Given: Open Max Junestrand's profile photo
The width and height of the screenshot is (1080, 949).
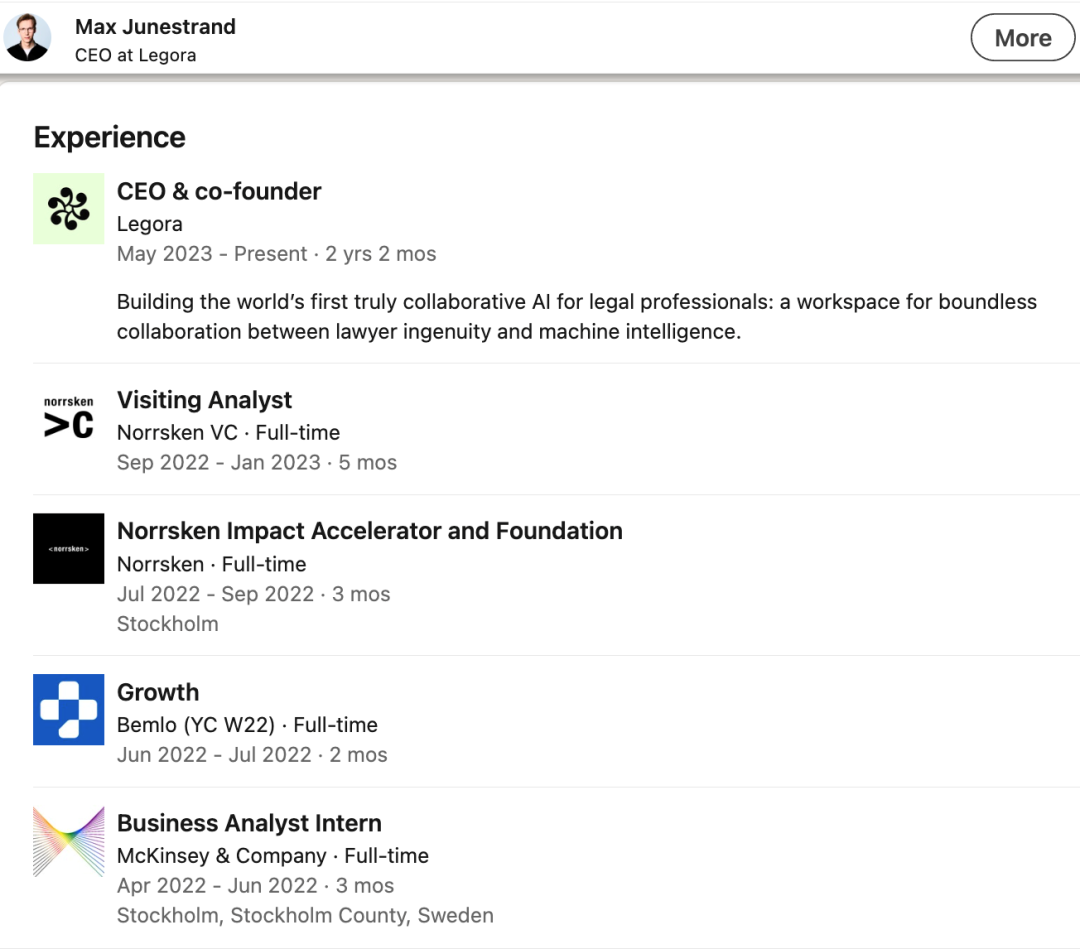Looking at the screenshot, I should pos(28,37).
